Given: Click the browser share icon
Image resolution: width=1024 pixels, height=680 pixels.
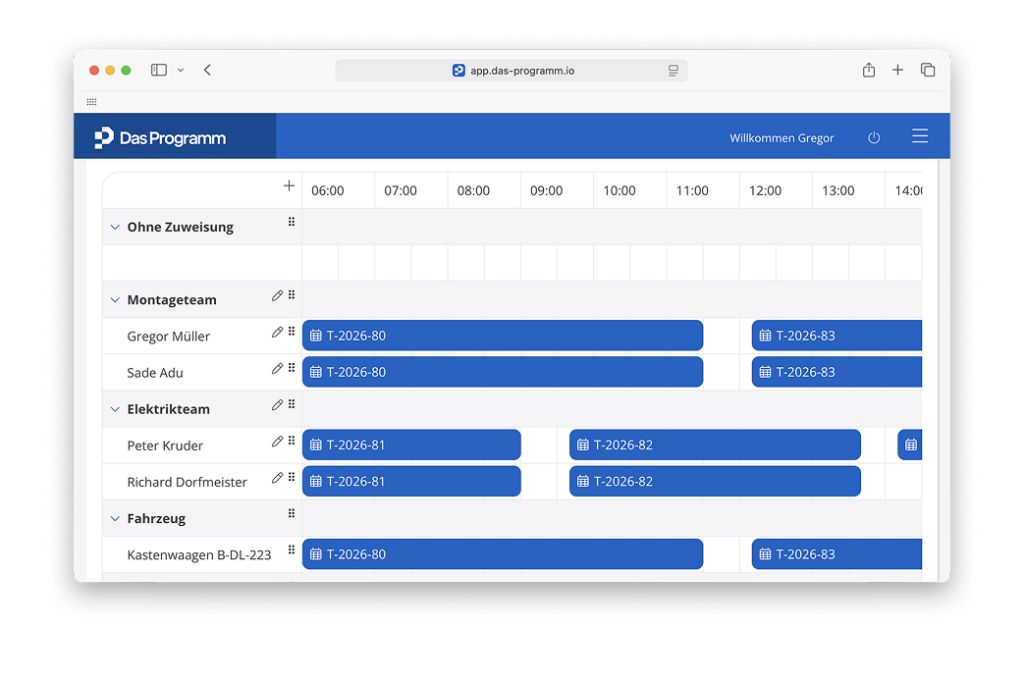Looking at the screenshot, I should pos(868,70).
